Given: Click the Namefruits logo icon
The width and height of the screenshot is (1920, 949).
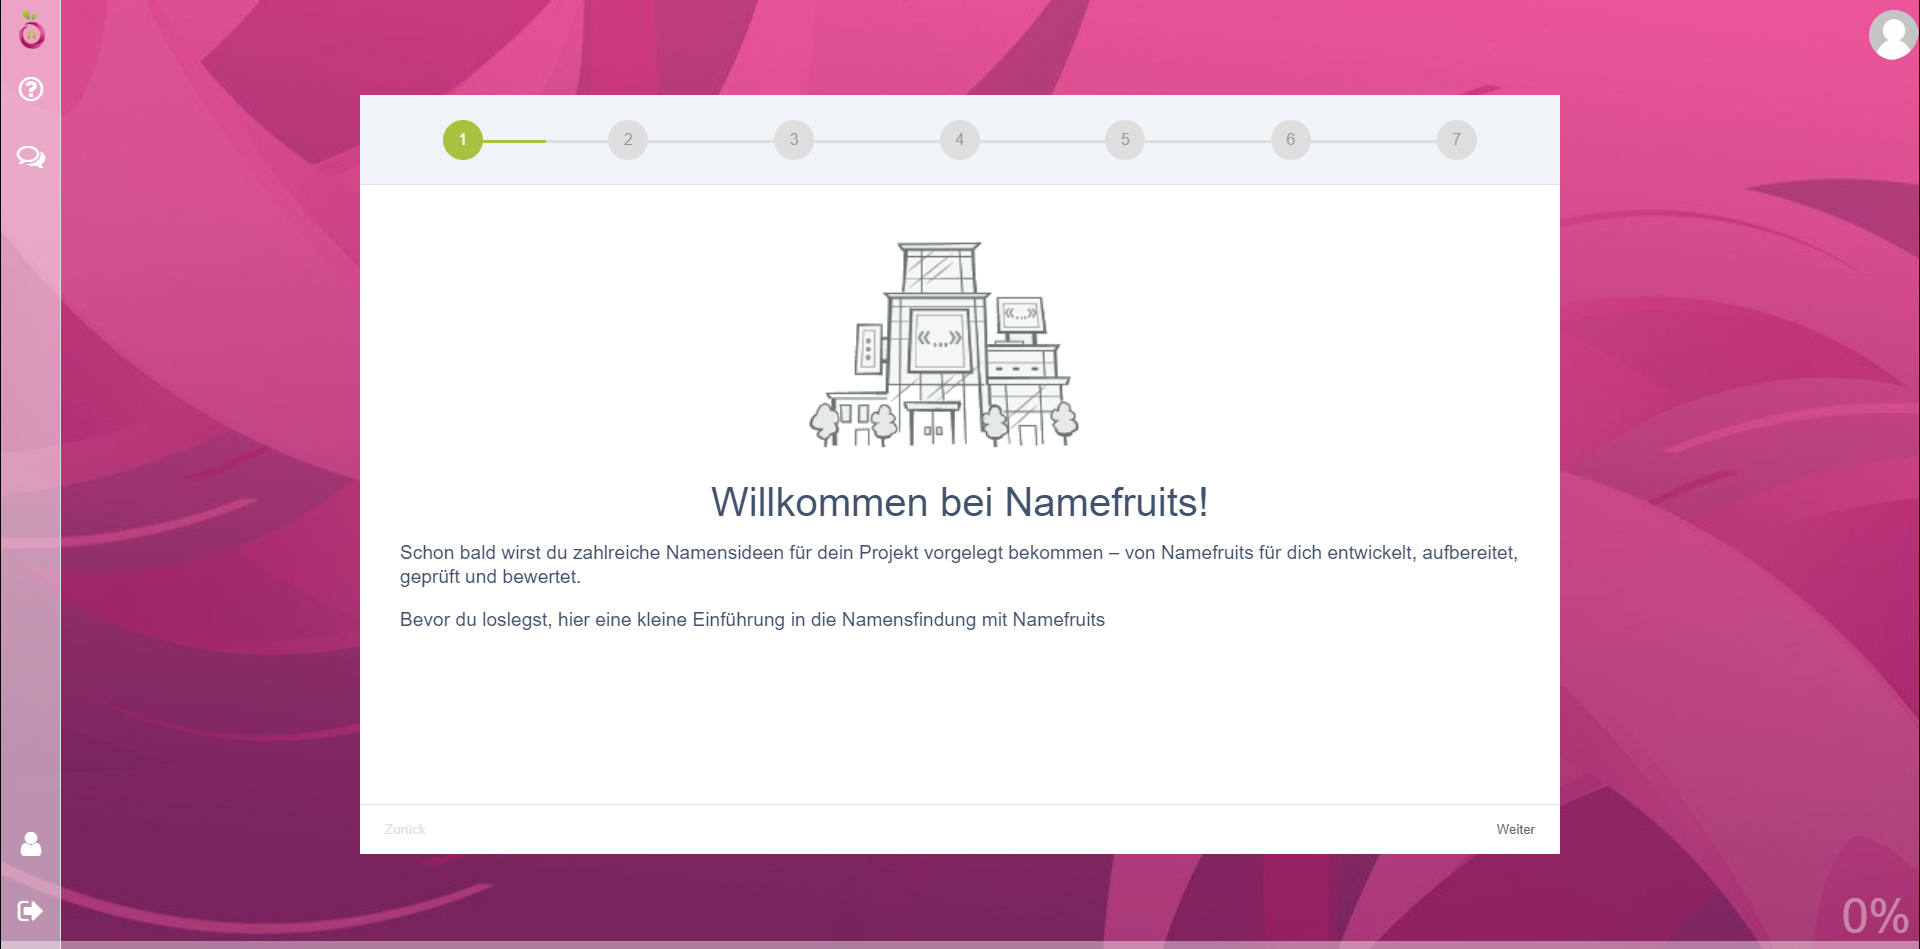Looking at the screenshot, I should [31, 30].
